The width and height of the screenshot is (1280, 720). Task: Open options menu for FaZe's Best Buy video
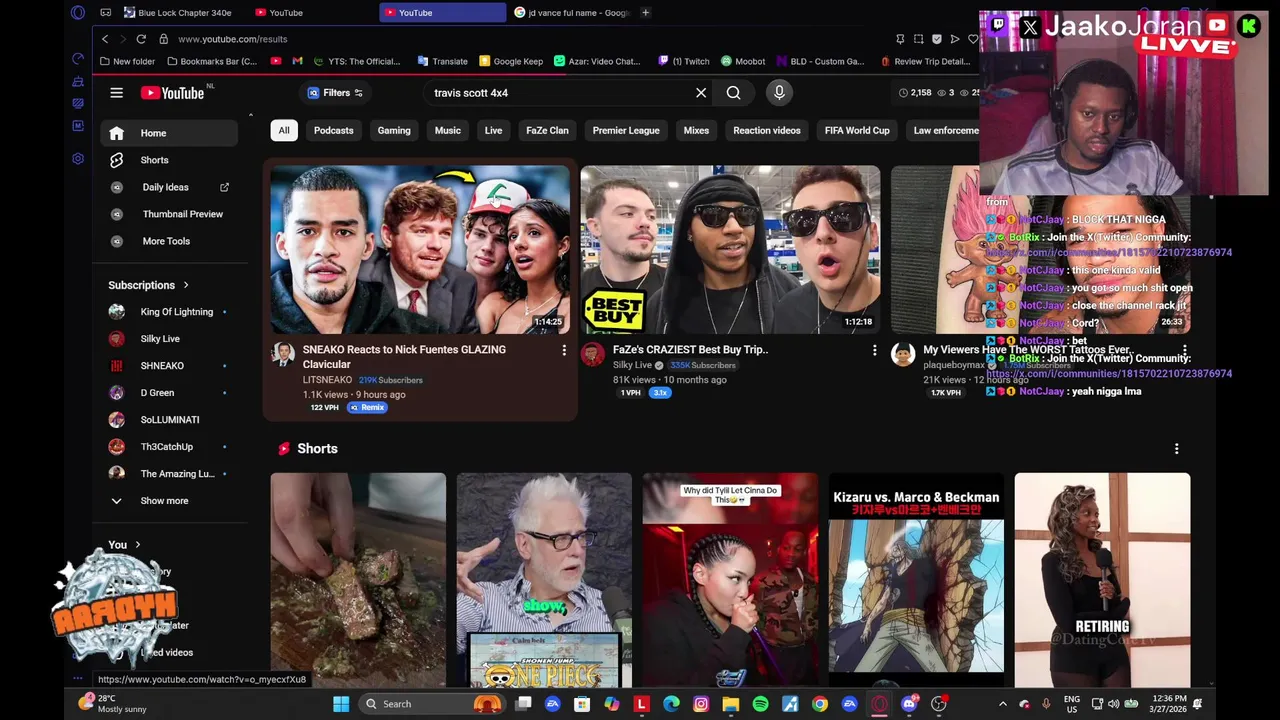click(x=874, y=350)
